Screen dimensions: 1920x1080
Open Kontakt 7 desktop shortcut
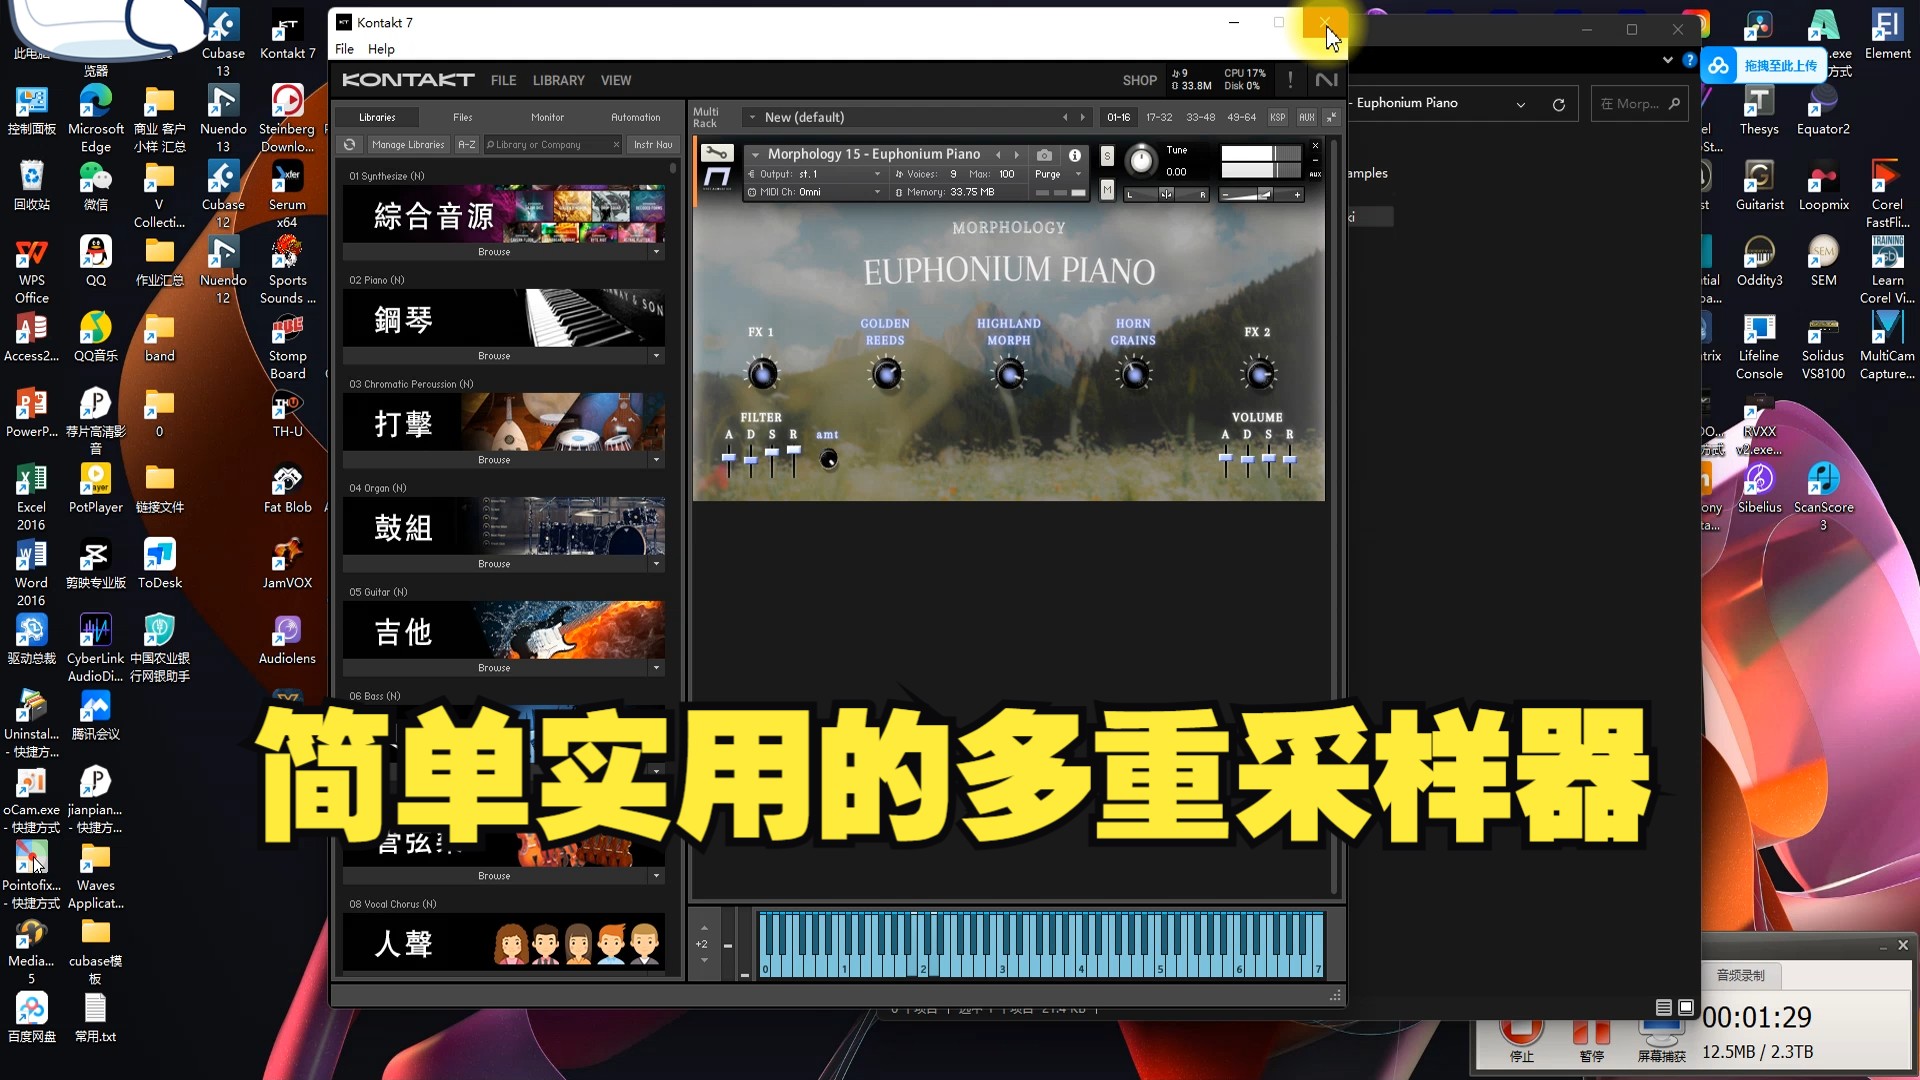[x=287, y=35]
